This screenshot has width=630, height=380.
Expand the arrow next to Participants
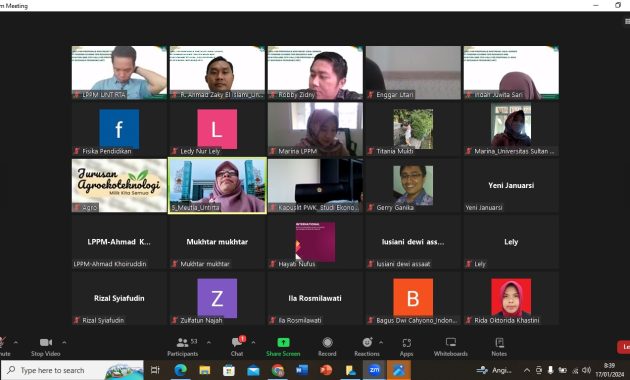[209, 342]
